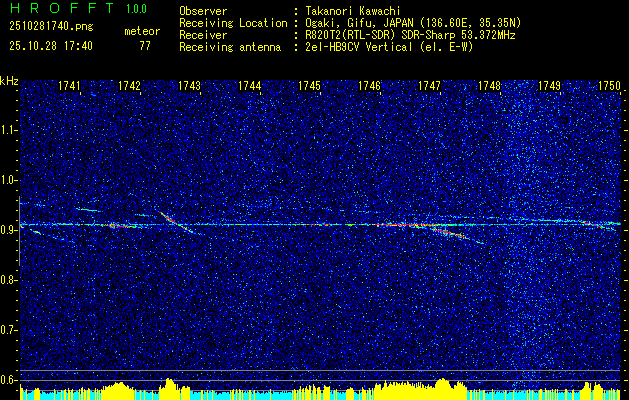Click the meteor count label
The image size is (629, 400).
pos(142,31)
